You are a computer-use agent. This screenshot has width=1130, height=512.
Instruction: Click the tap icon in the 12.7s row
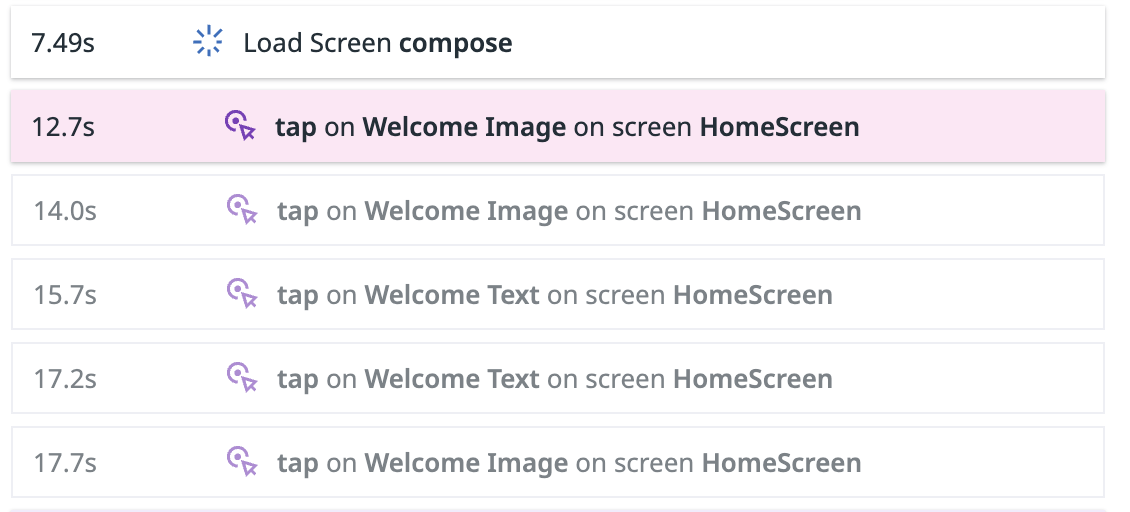coord(240,126)
